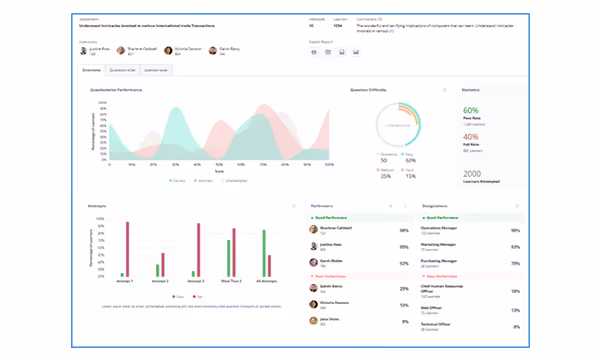
Task: Open the Operations Manager designation row
Action: click(471, 230)
